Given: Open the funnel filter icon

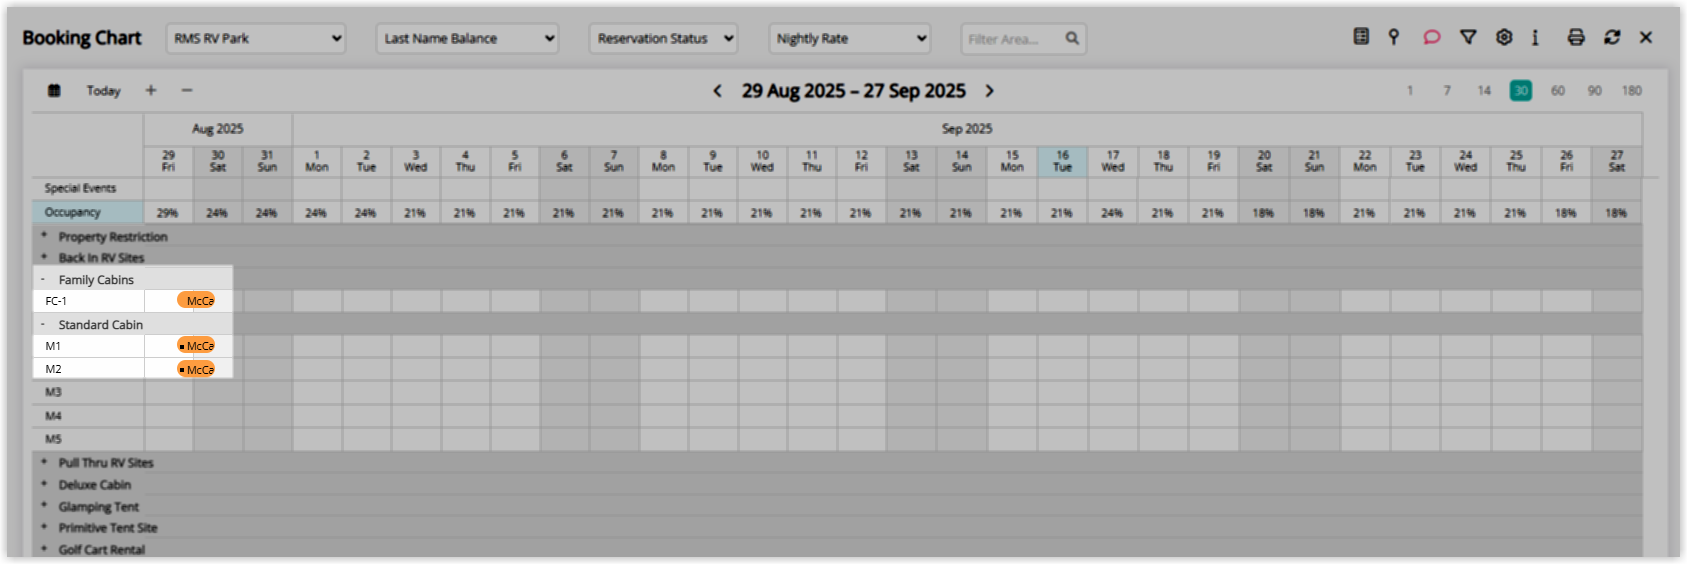Looking at the screenshot, I should point(1468,37).
